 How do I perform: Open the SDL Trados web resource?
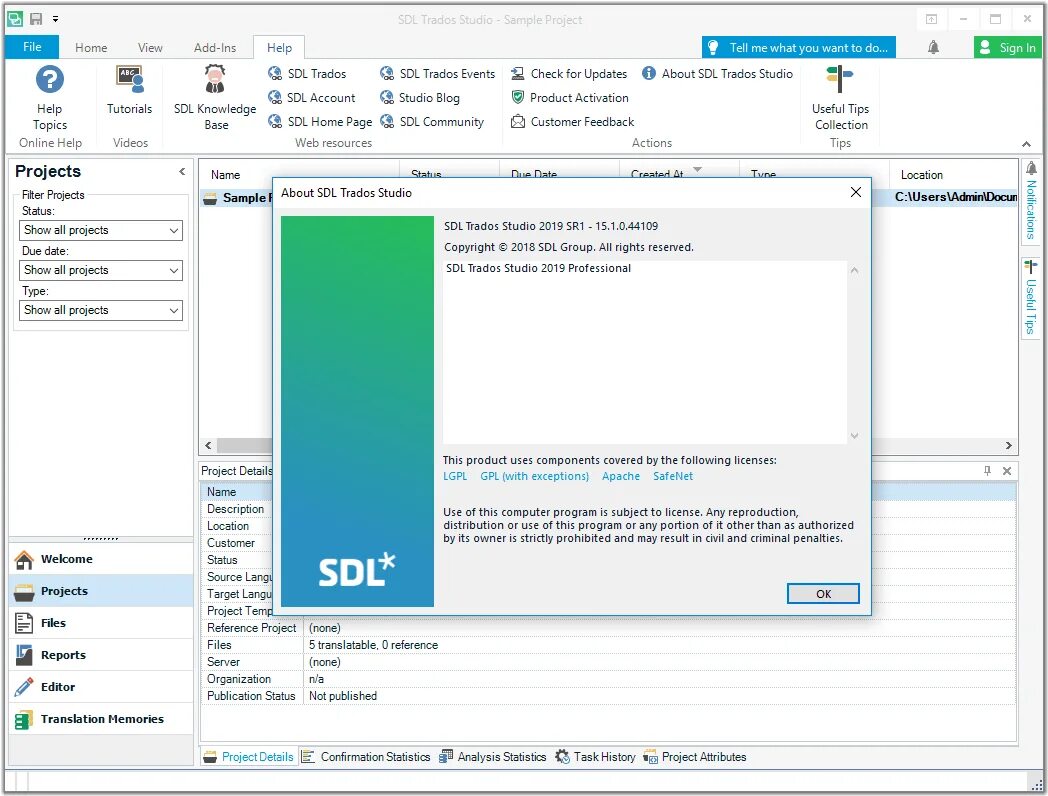[307, 74]
